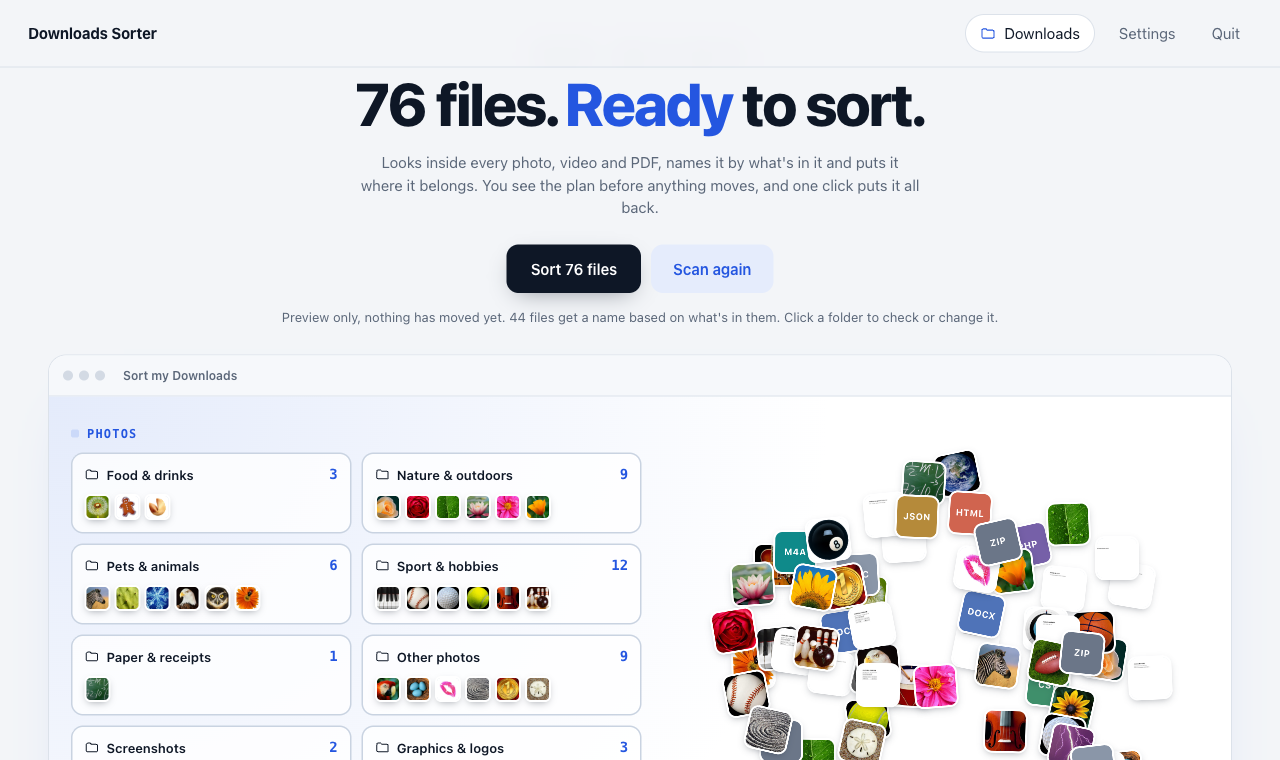
Task: Open the Paper & receipts folder card
Action: 211,675
